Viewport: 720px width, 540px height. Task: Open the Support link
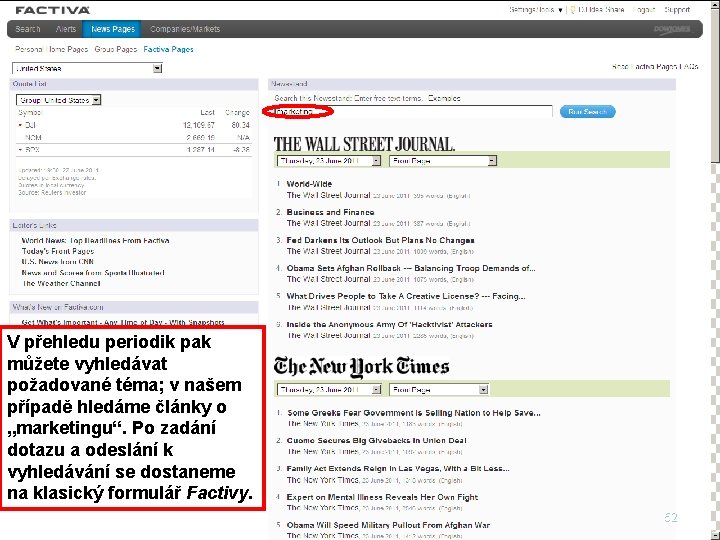[677, 10]
